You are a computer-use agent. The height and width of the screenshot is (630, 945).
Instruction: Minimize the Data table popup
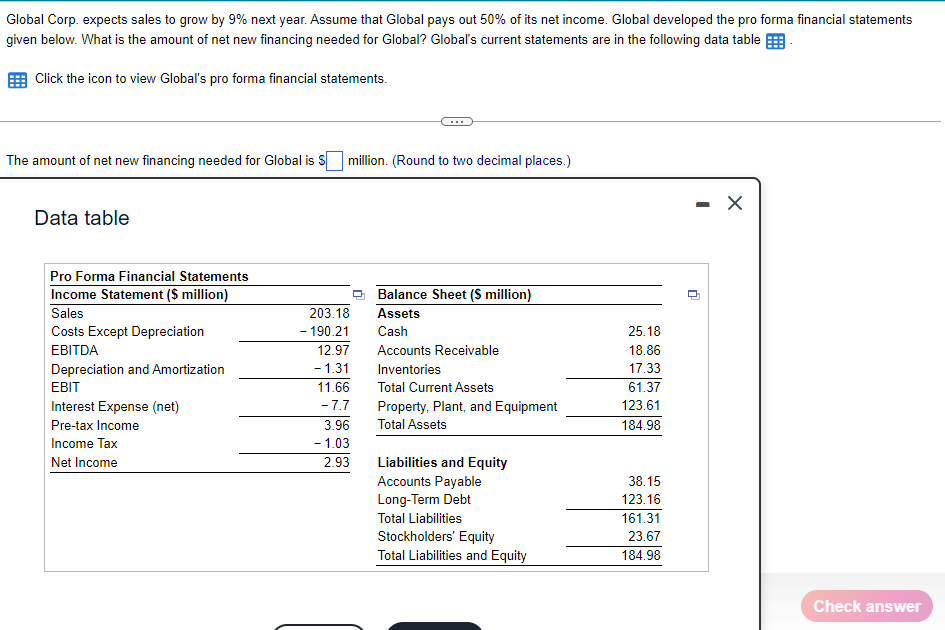tap(702, 205)
